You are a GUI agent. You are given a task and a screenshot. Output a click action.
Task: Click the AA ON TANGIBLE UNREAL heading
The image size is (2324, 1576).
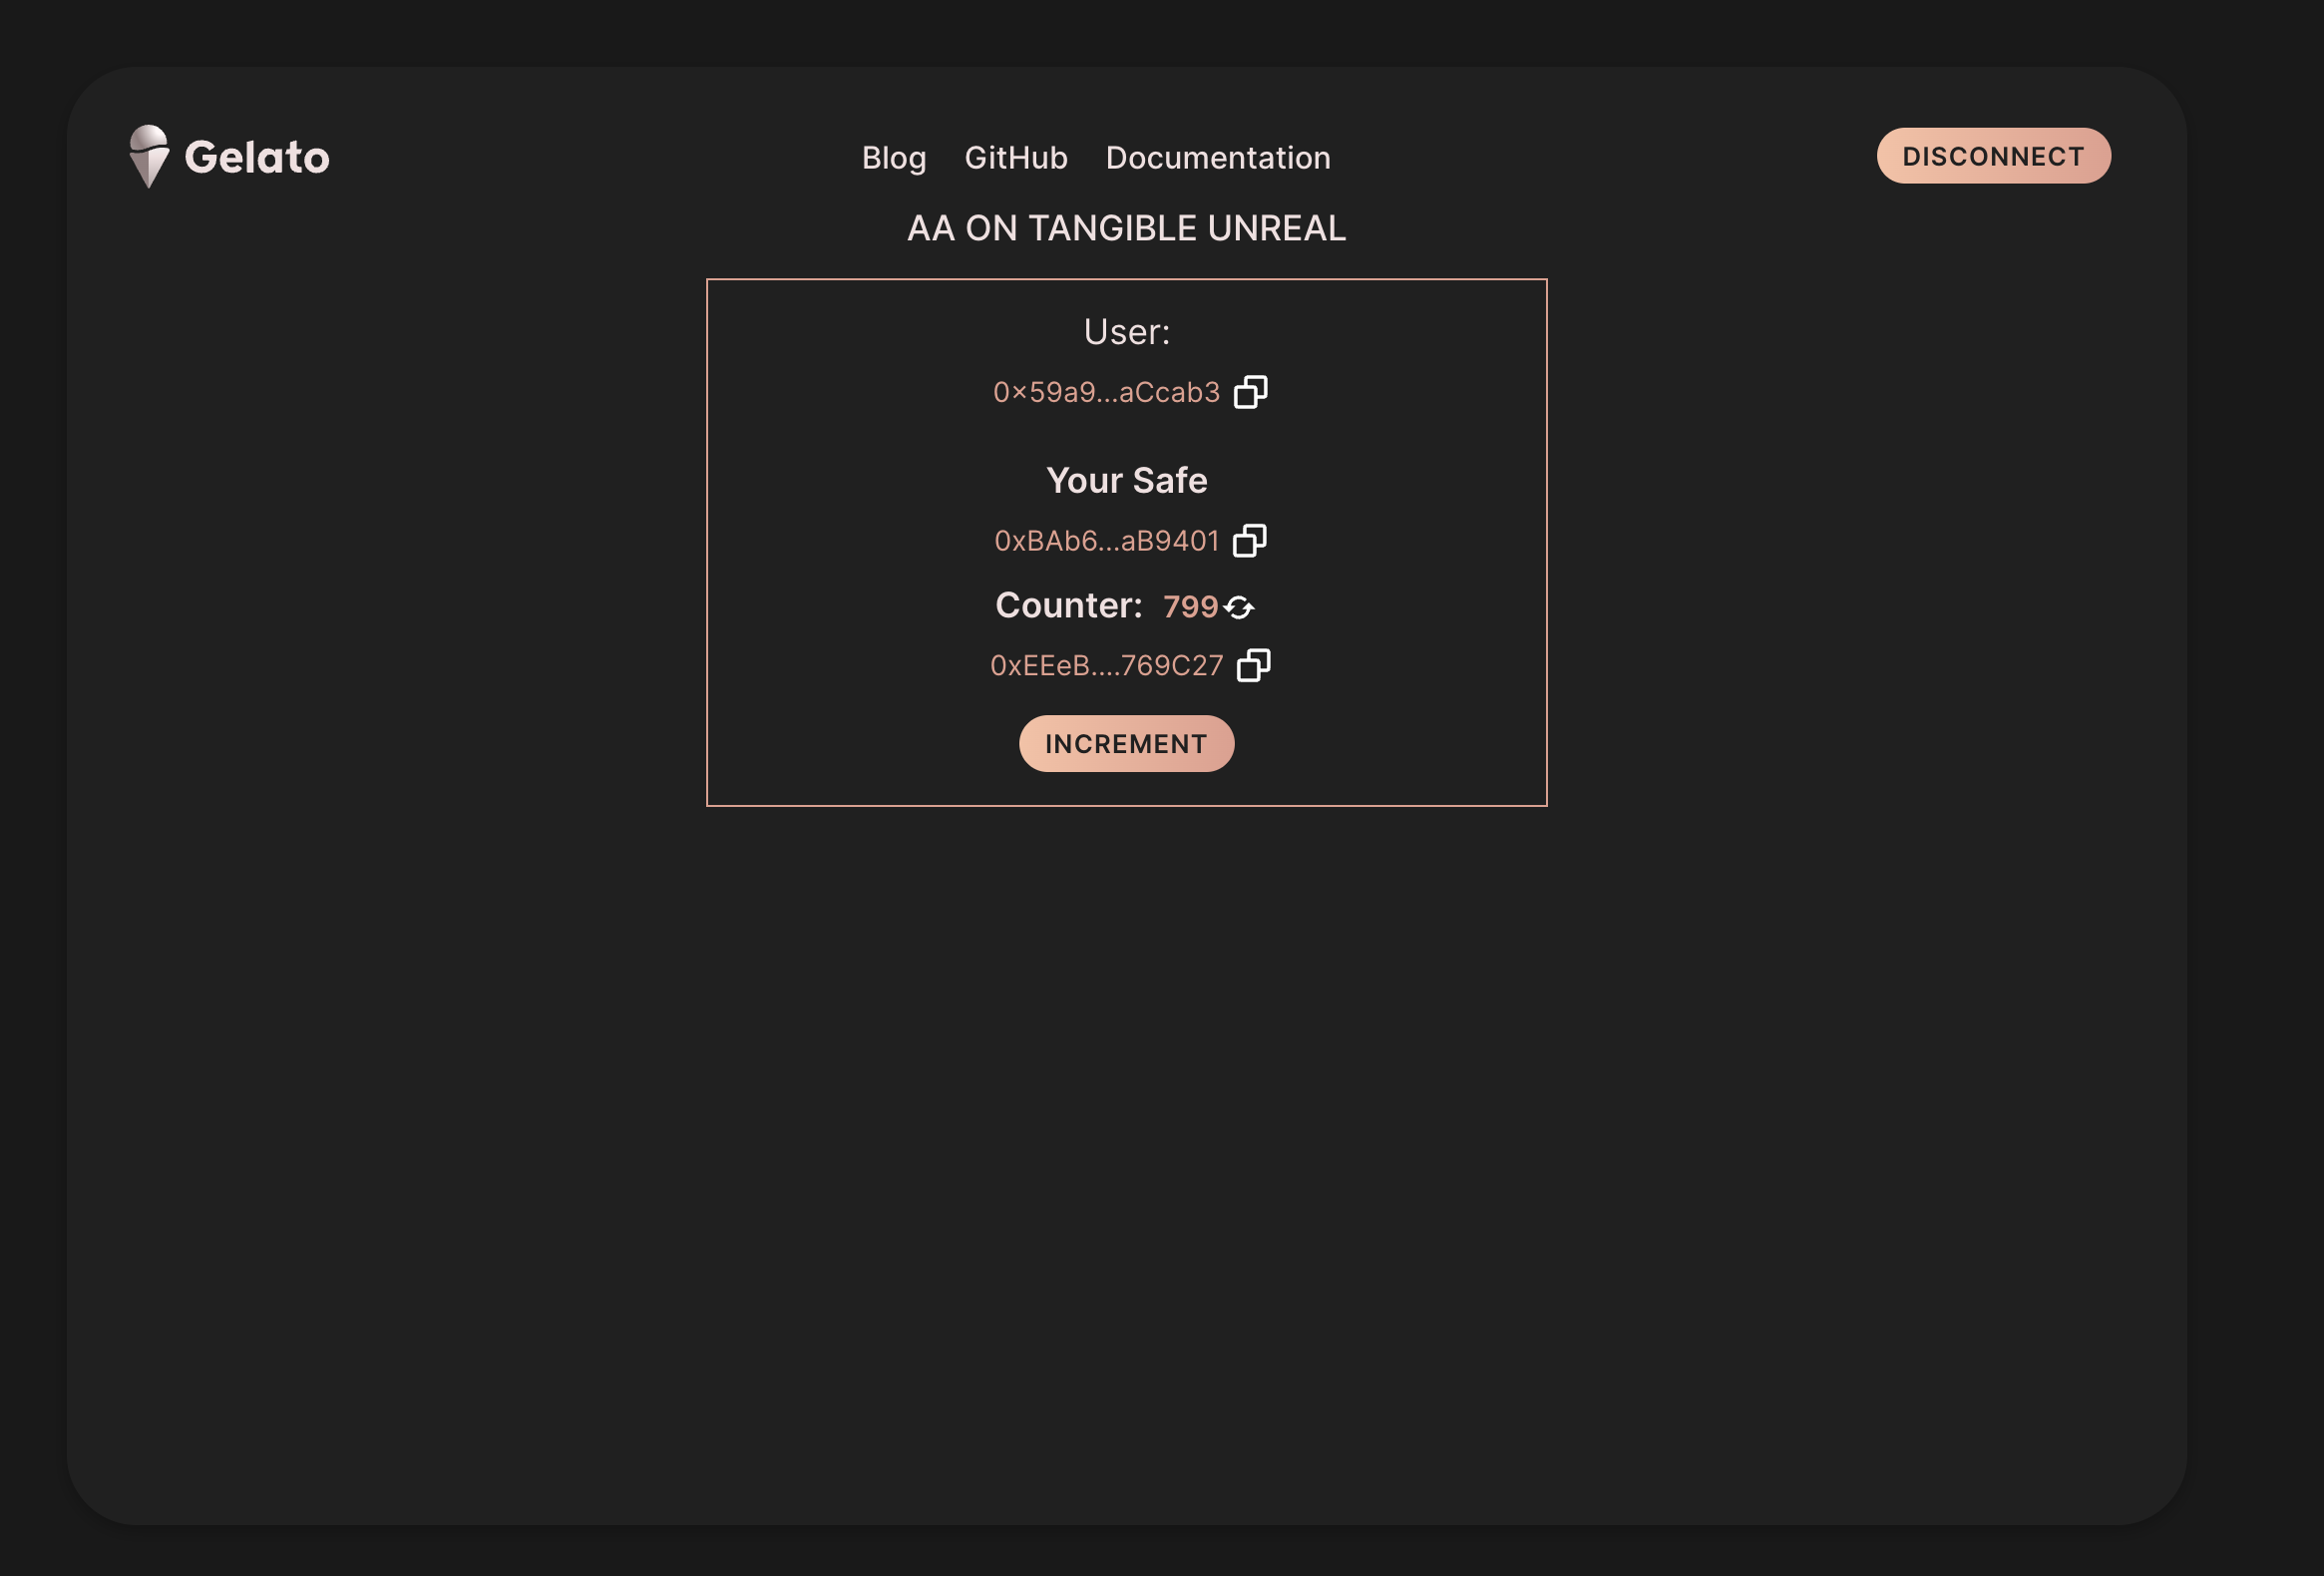pos(1126,228)
